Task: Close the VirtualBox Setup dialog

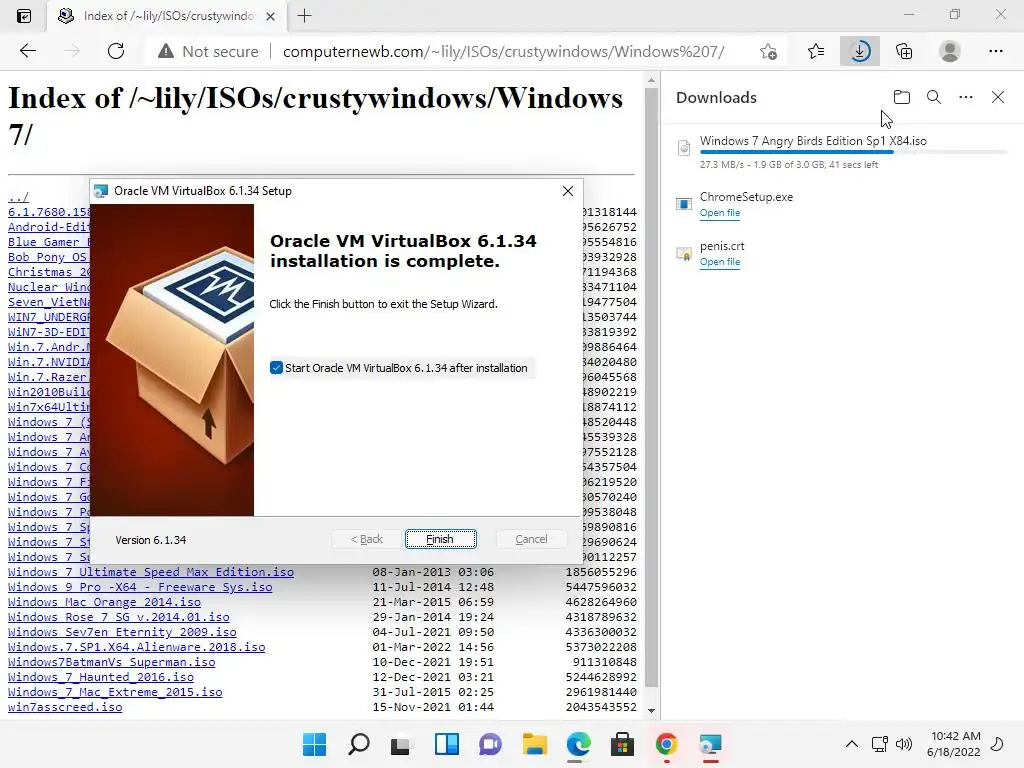Action: coord(568,191)
